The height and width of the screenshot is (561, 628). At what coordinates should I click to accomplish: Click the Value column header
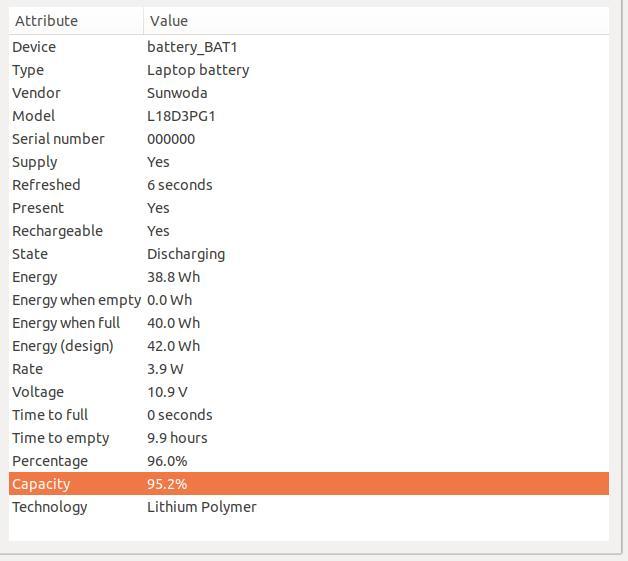376,21
